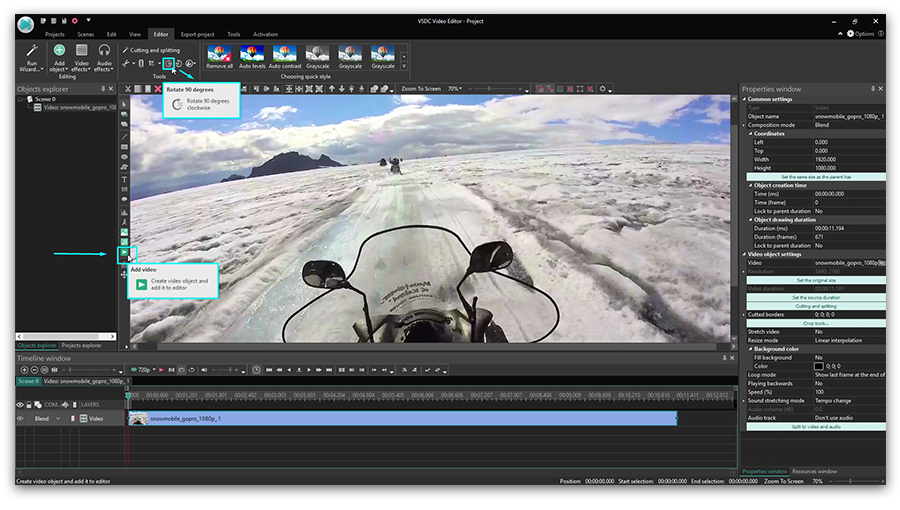This screenshot has width=900, height=510.
Task: Open the Activation tab
Action: tap(265, 34)
